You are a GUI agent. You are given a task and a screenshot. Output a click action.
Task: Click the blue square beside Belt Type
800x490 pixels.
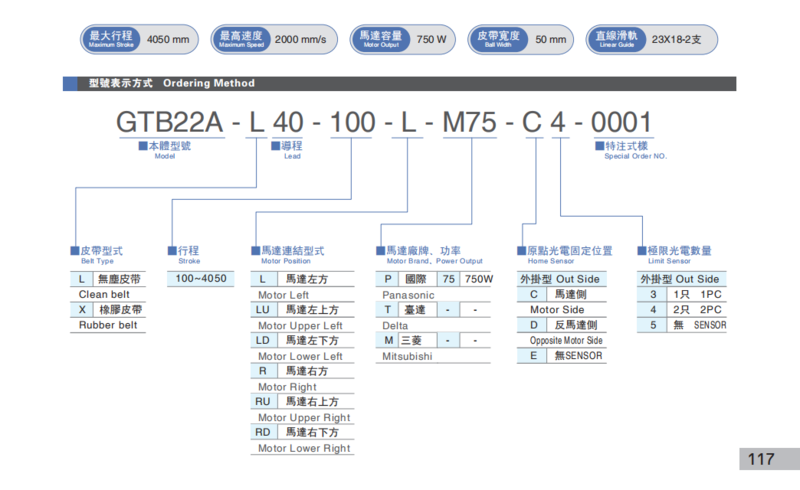74,250
